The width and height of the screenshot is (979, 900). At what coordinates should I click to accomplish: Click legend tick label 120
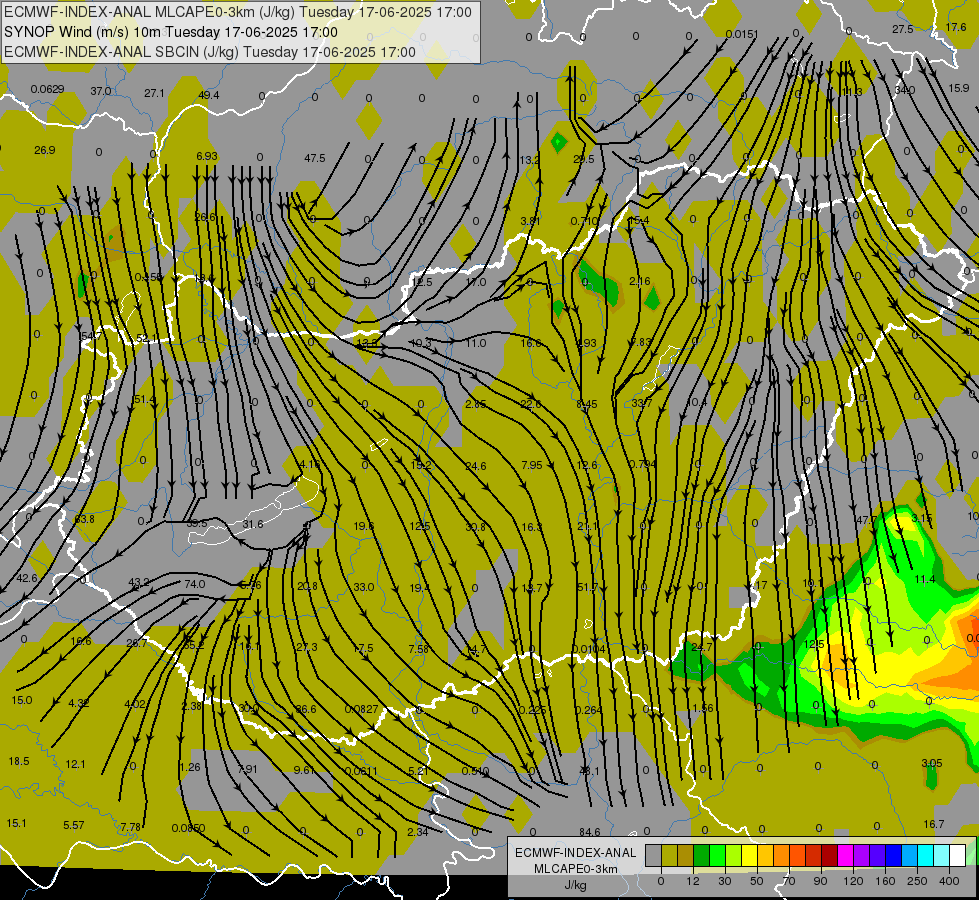tap(853, 881)
